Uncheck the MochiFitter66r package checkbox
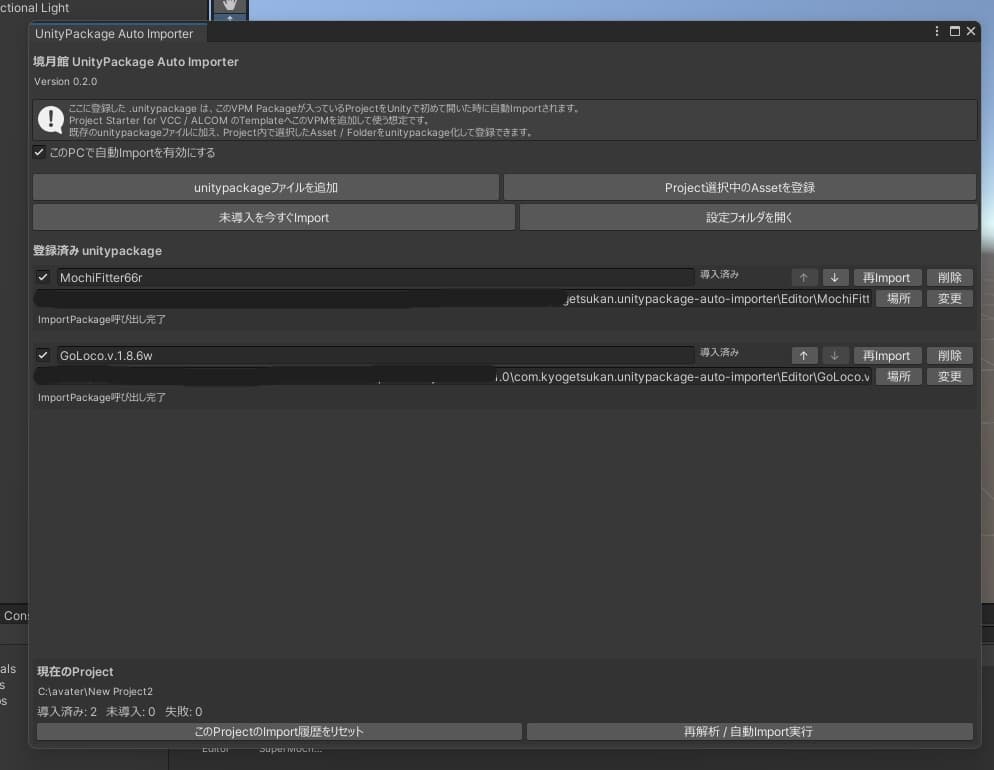 42,277
